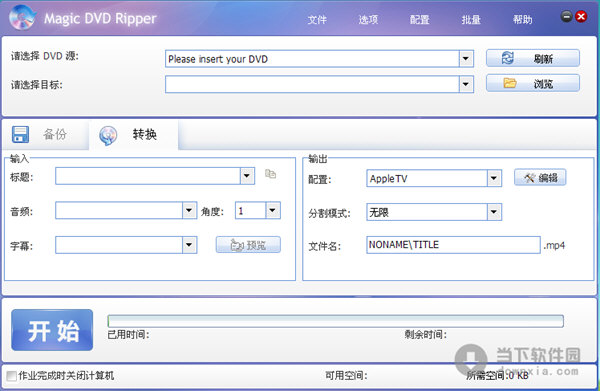Open the 标题 title dropdown
600x391 pixels.
[247, 176]
